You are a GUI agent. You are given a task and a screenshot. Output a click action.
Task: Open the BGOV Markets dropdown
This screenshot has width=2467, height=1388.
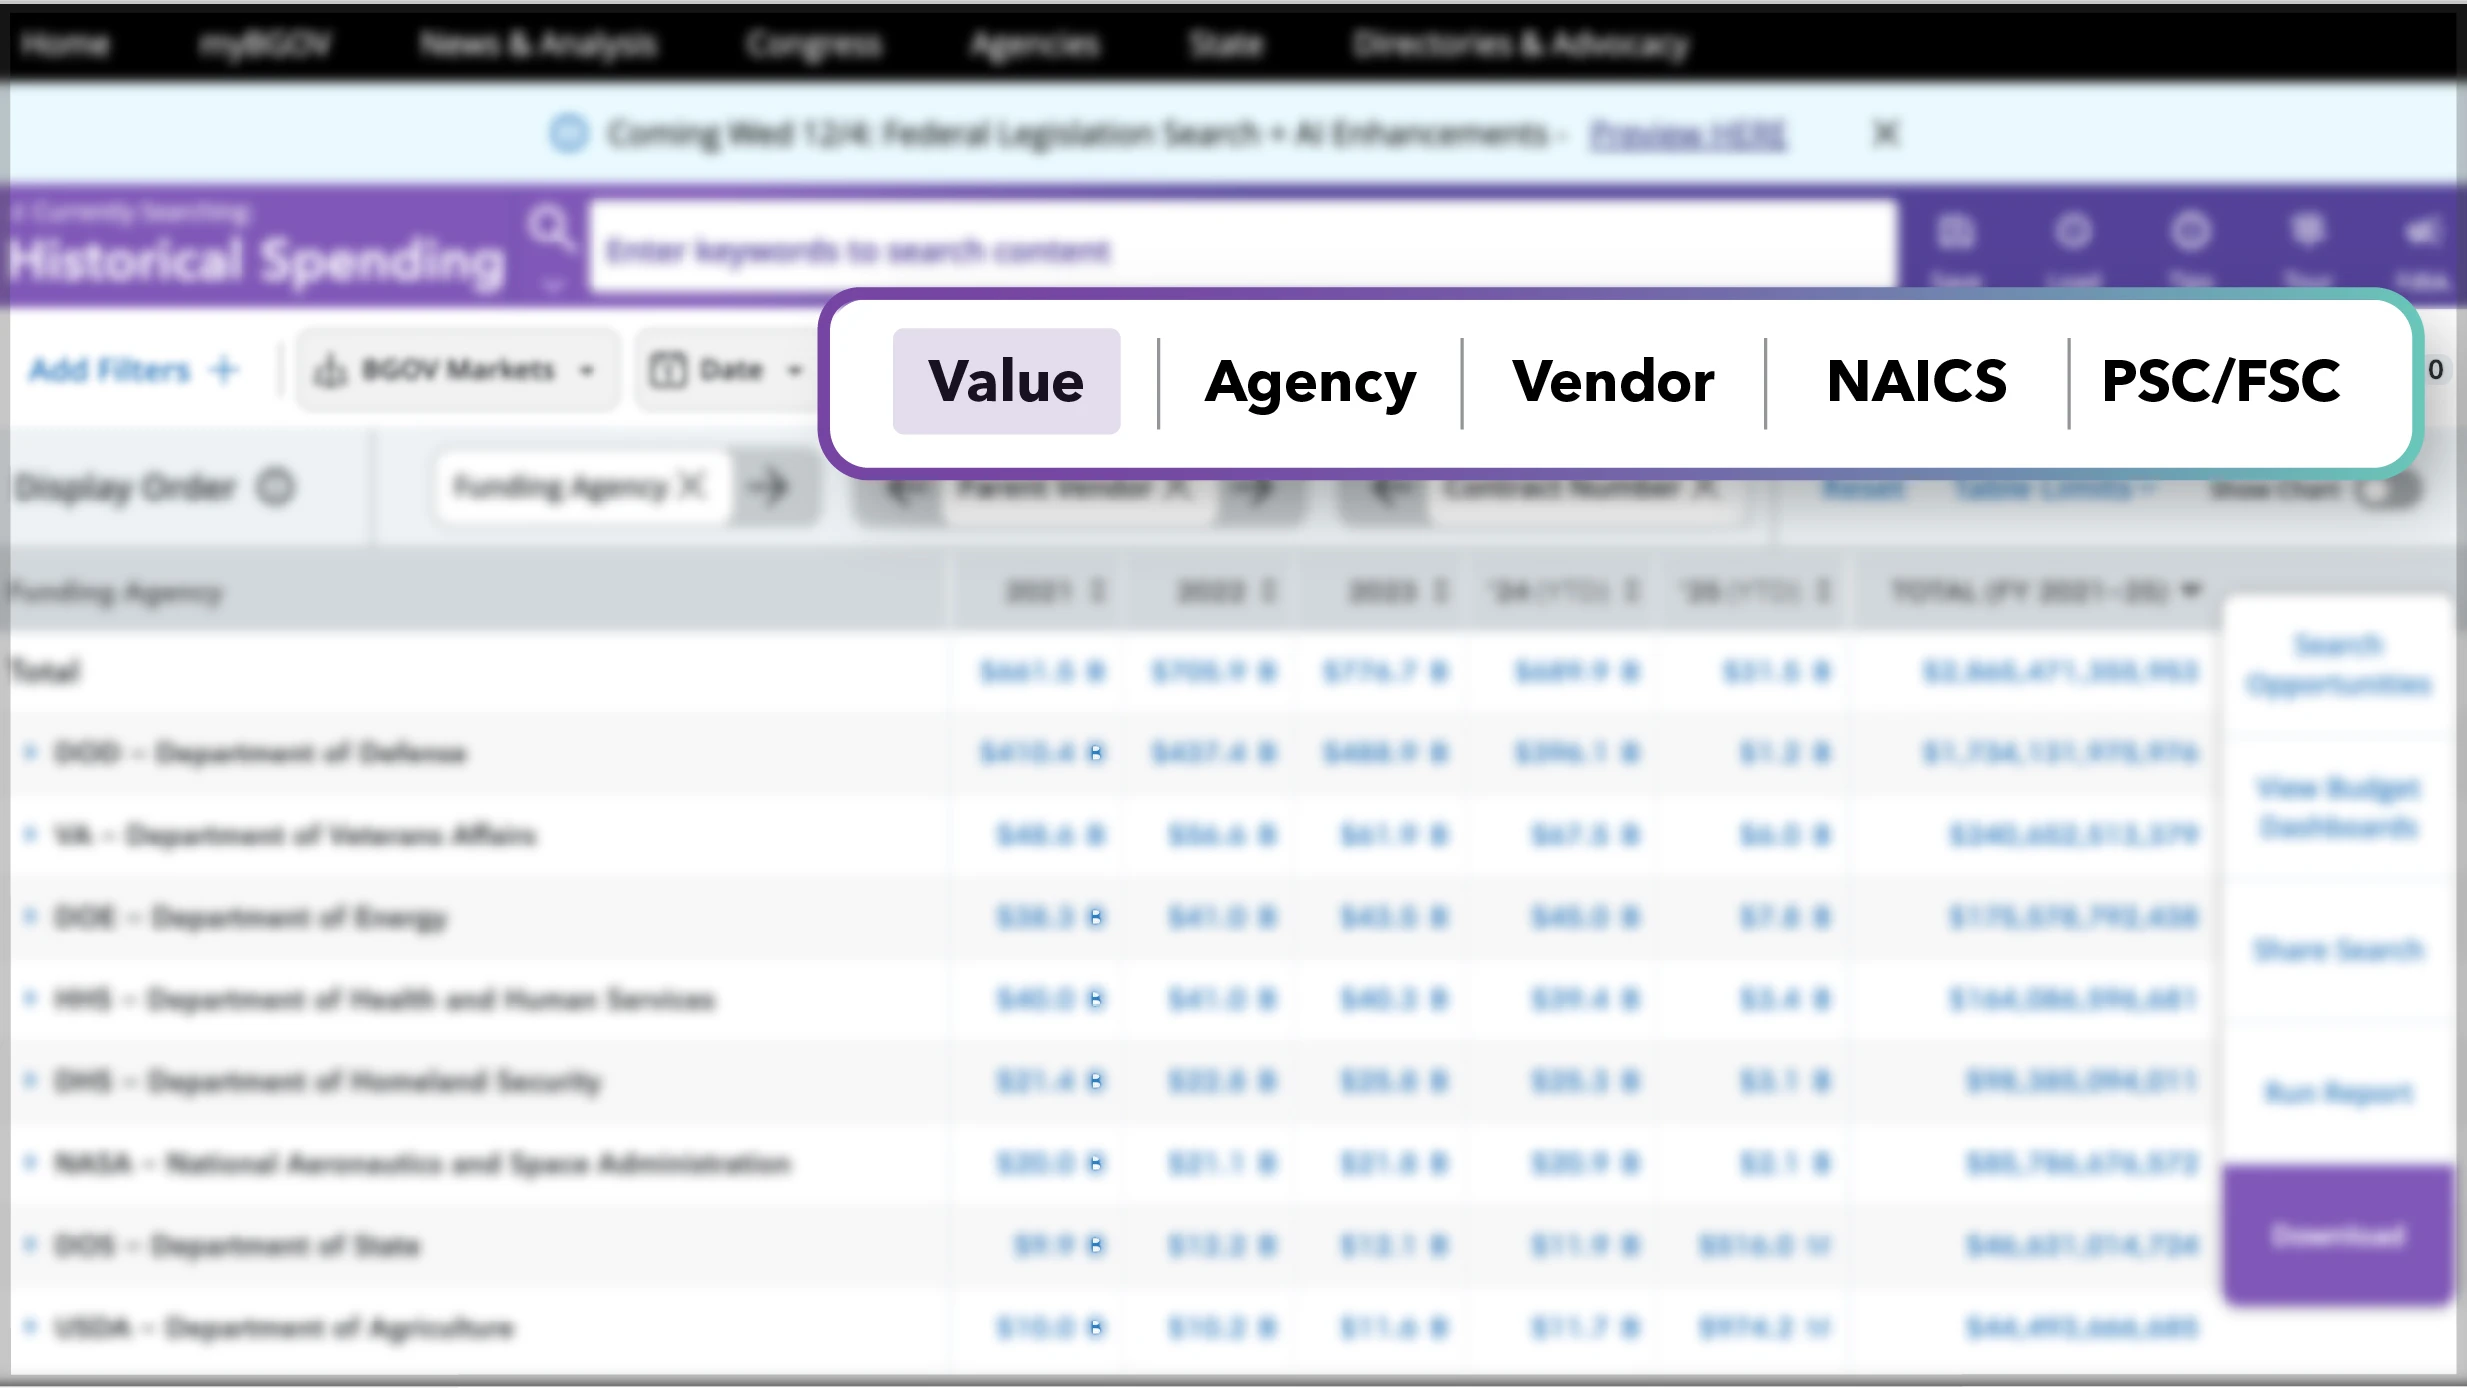(x=587, y=371)
